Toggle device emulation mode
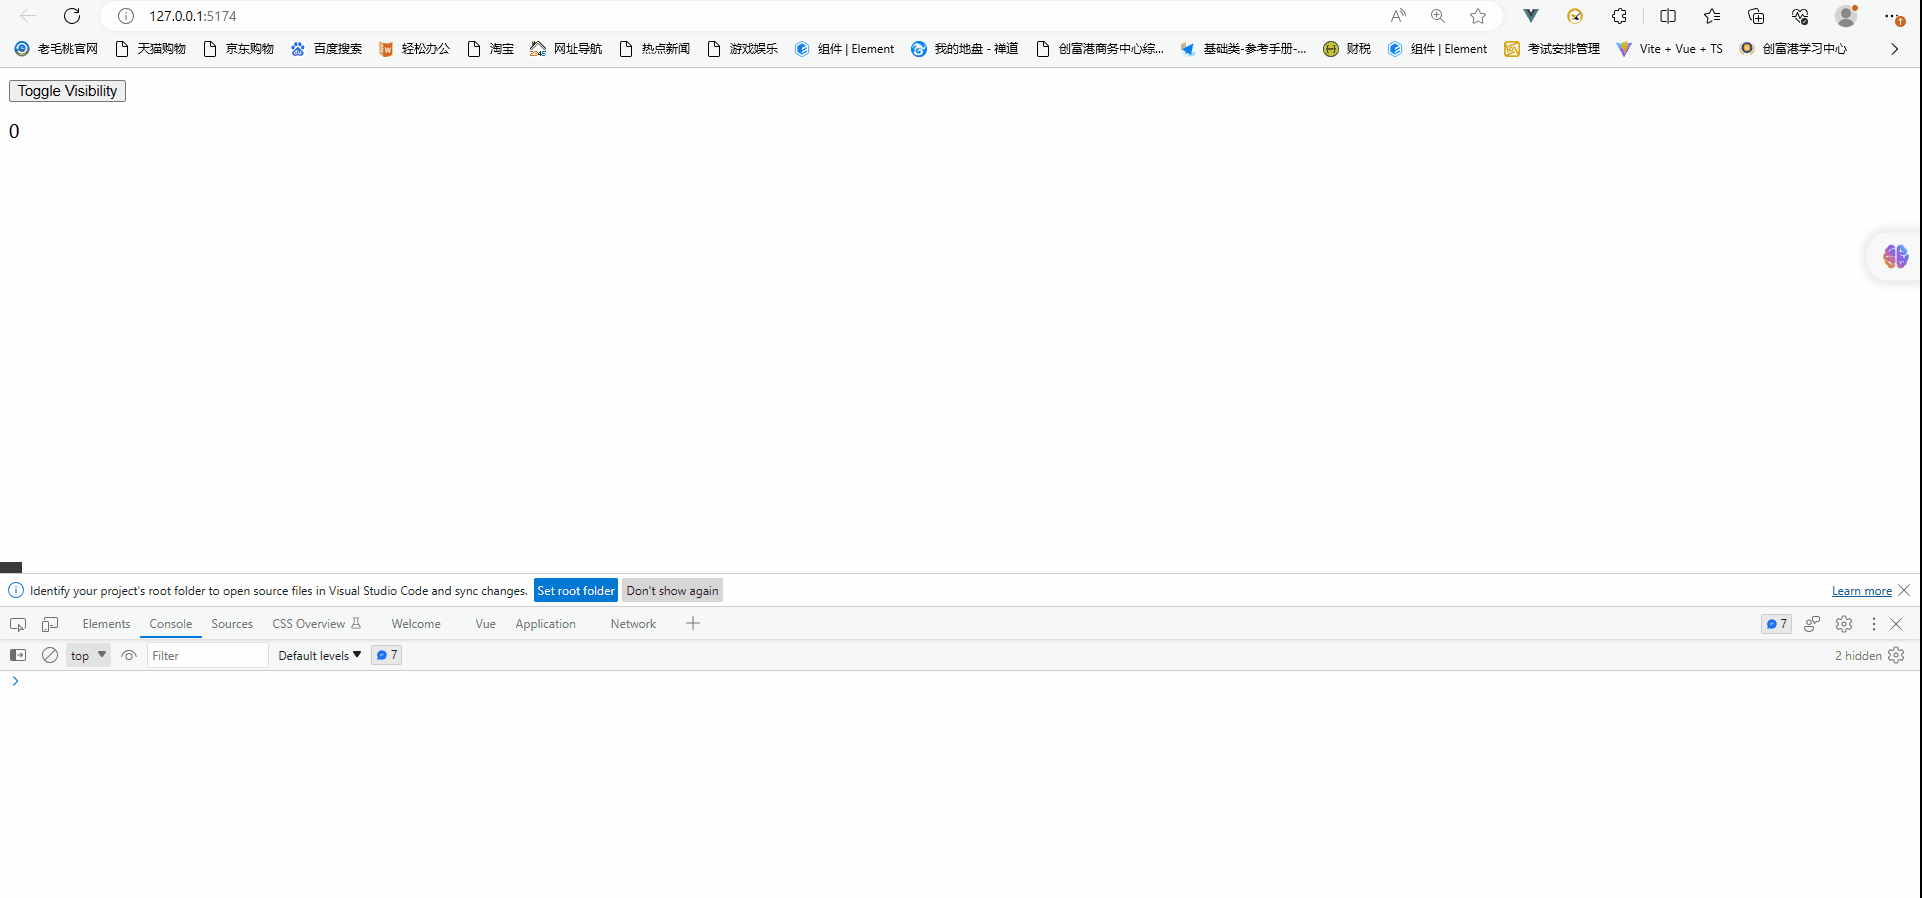 (50, 624)
